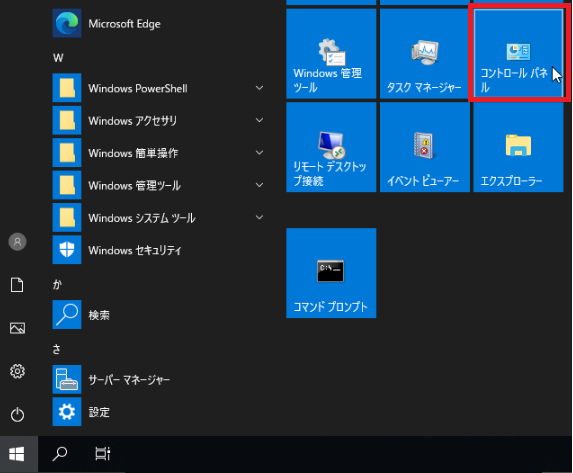Expand the Windows アクセサリ folder chevron
Viewport: 573px width, 473px height.
pos(259,120)
